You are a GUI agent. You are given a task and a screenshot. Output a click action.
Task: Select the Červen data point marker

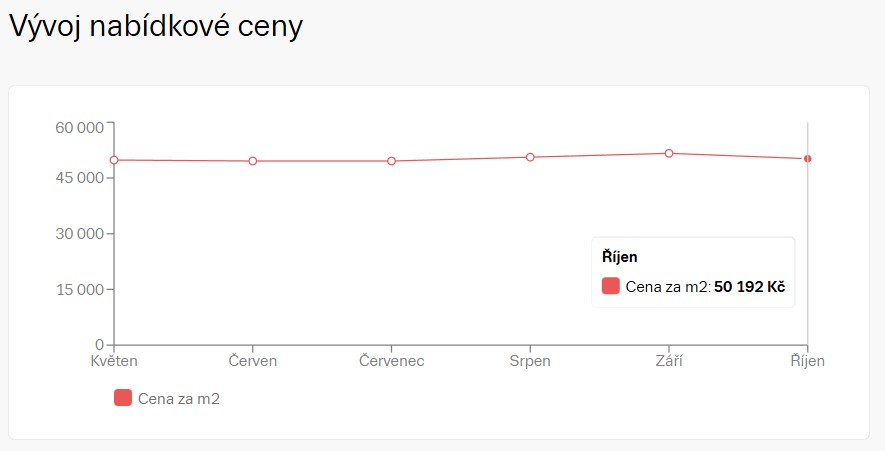(x=253, y=161)
